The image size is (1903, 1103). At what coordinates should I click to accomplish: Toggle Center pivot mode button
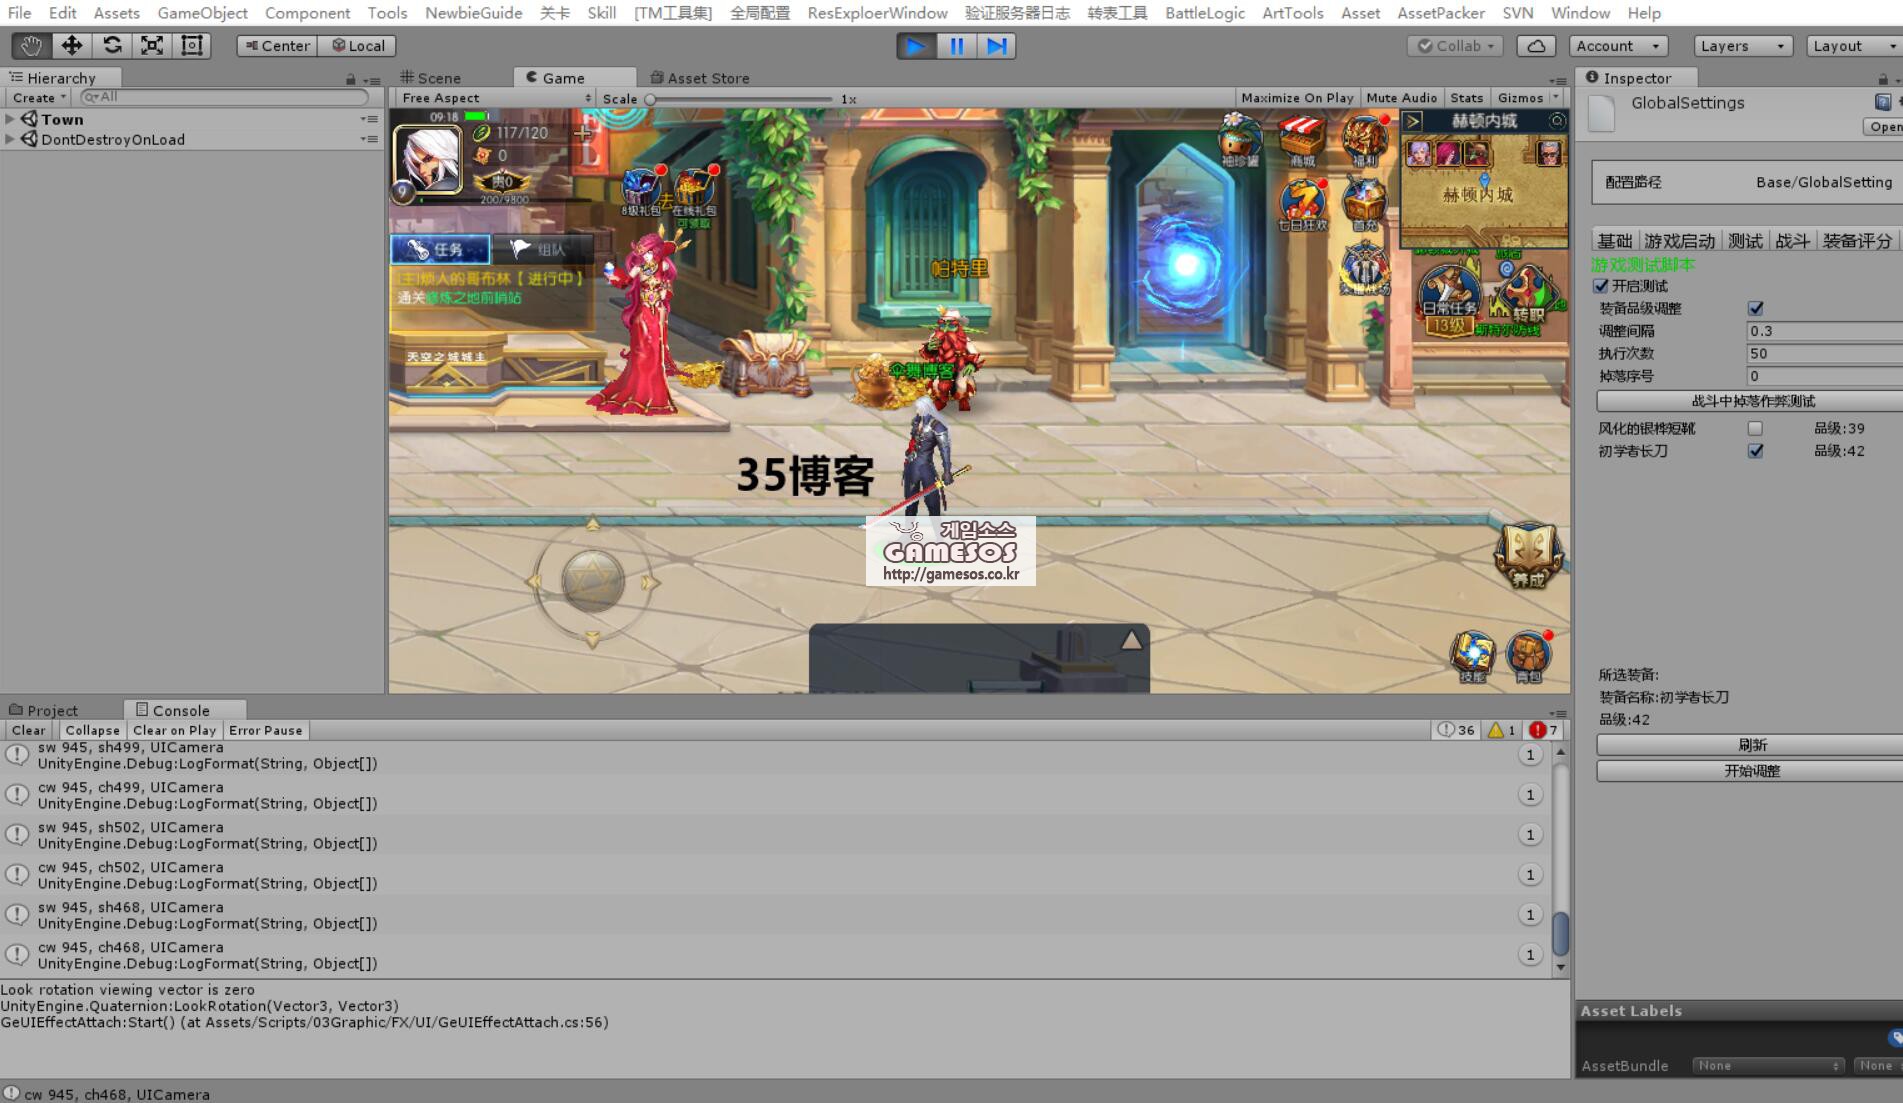pyautogui.click(x=277, y=46)
